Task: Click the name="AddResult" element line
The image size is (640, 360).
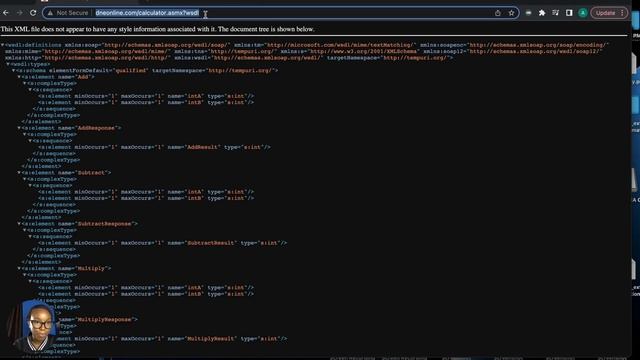Action: tap(154, 147)
